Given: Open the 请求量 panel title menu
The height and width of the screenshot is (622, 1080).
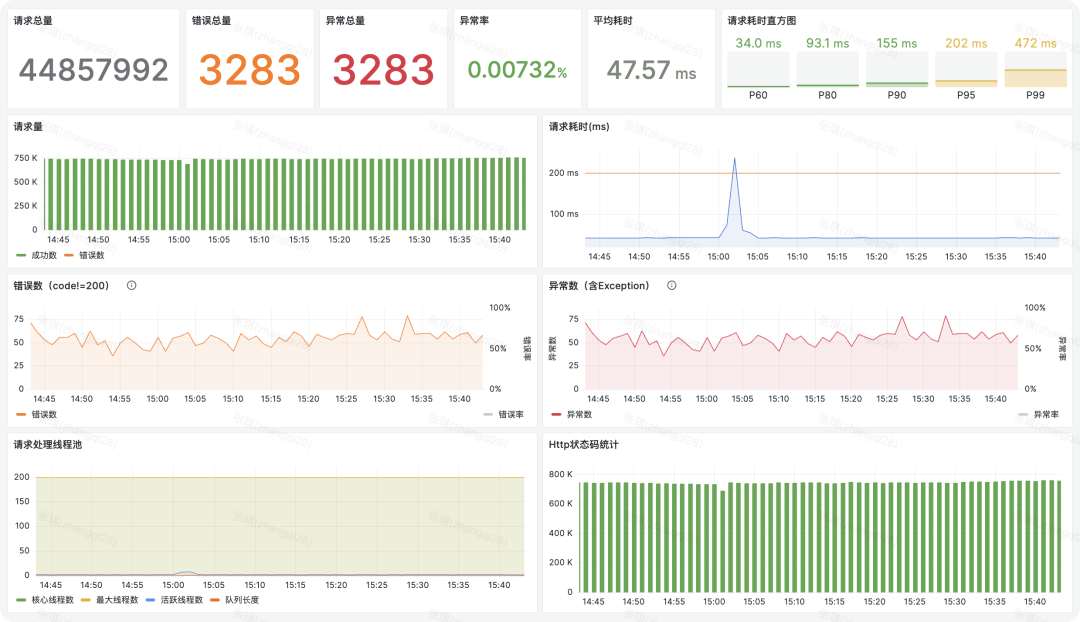Looking at the screenshot, I should (28, 127).
